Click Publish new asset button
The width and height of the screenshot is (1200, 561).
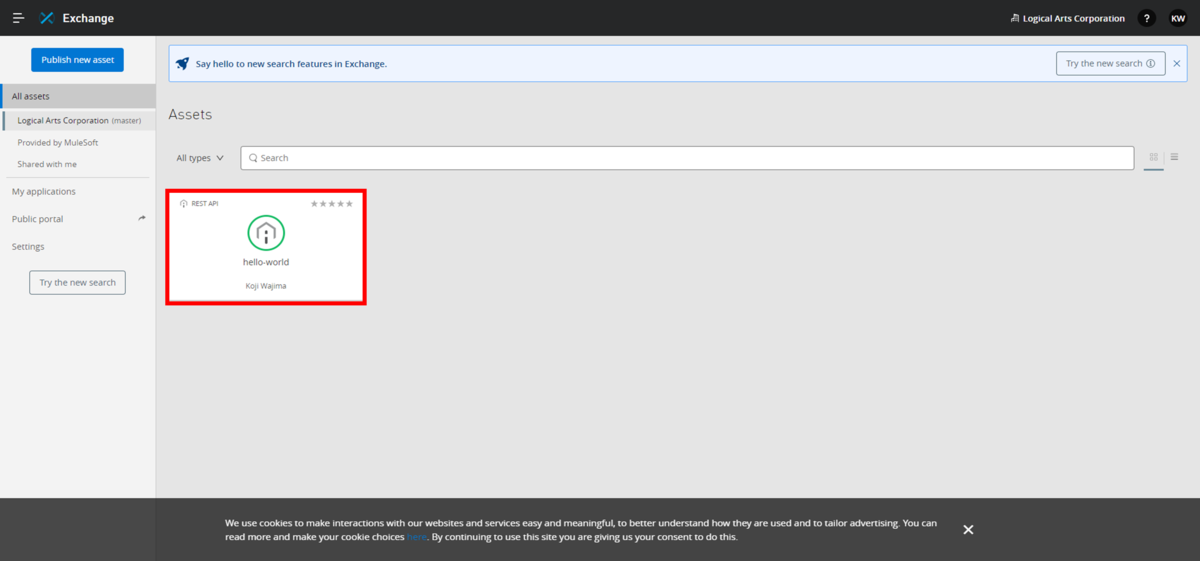coord(77,60)
